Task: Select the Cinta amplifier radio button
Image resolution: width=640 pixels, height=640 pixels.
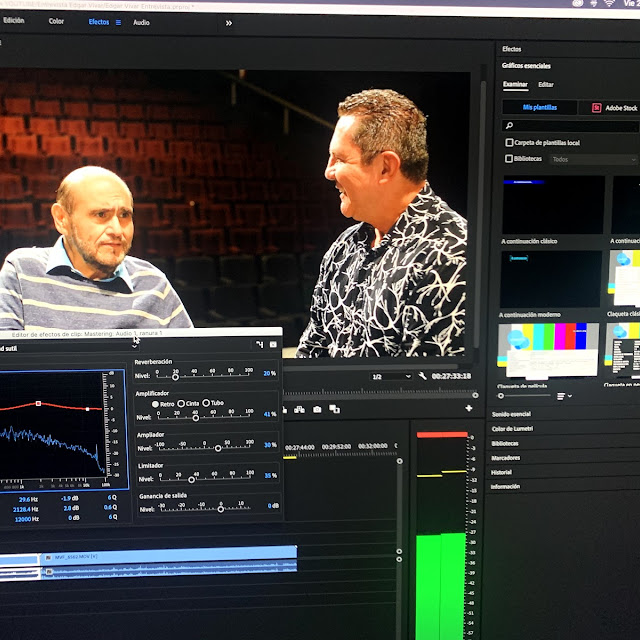Action: [180, 403]
